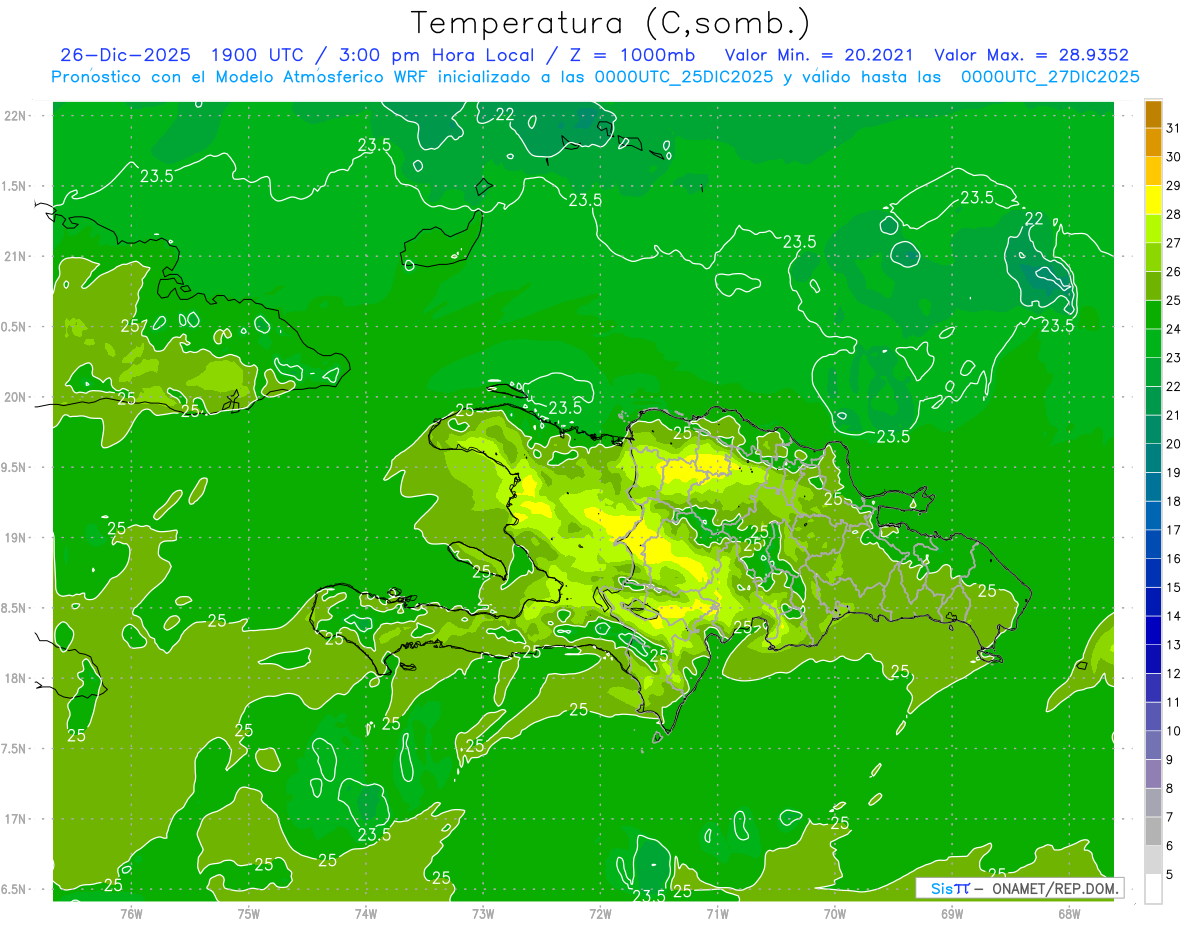Click the color scale swatch between 30 and 31
Viewport: 1200px width, 927px height.
coord(1153,141)
